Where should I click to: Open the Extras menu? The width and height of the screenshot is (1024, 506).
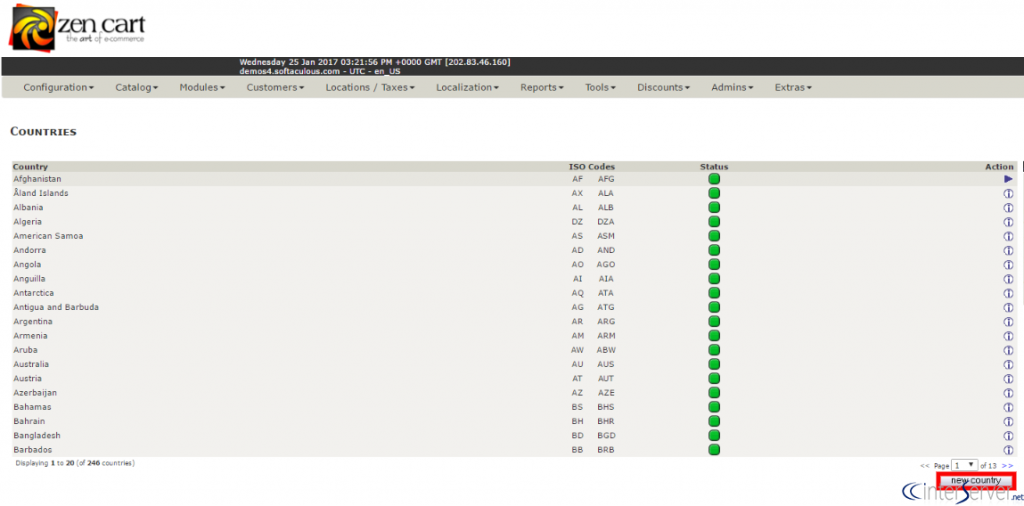pos(793,87)
